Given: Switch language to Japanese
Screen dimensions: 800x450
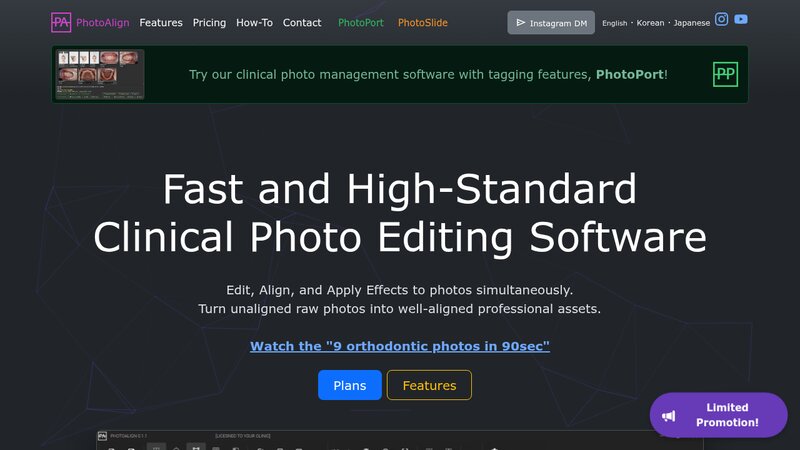Looking at the screenshot, I should (691, 23).
